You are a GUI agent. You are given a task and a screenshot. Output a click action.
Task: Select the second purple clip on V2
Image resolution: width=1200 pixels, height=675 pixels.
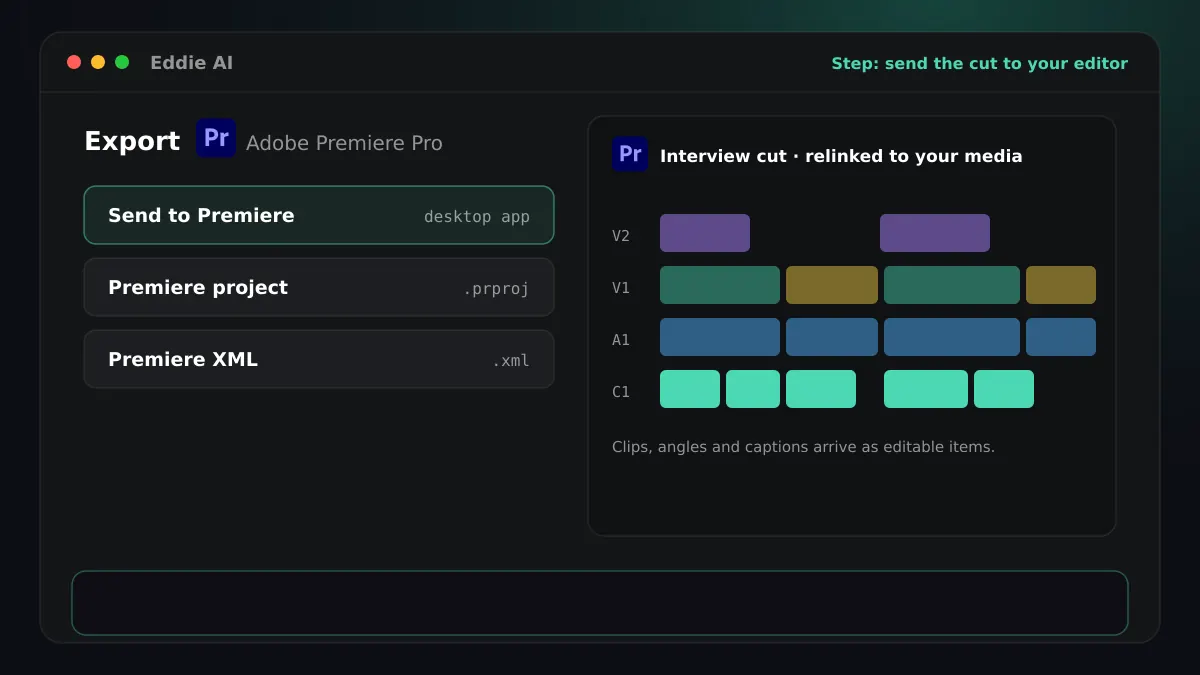tap(935, 233)
